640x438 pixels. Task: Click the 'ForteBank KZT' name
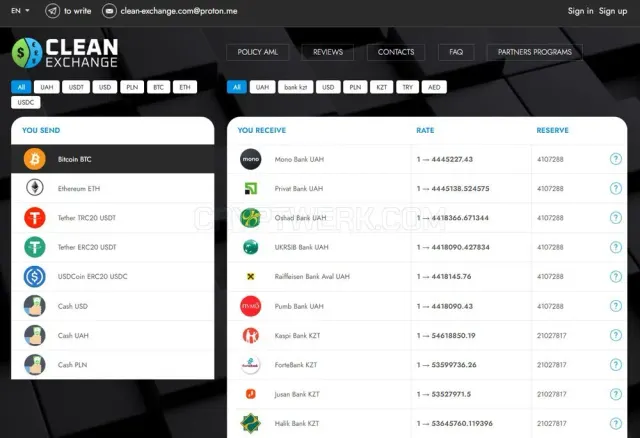click(x=296, y=365)
